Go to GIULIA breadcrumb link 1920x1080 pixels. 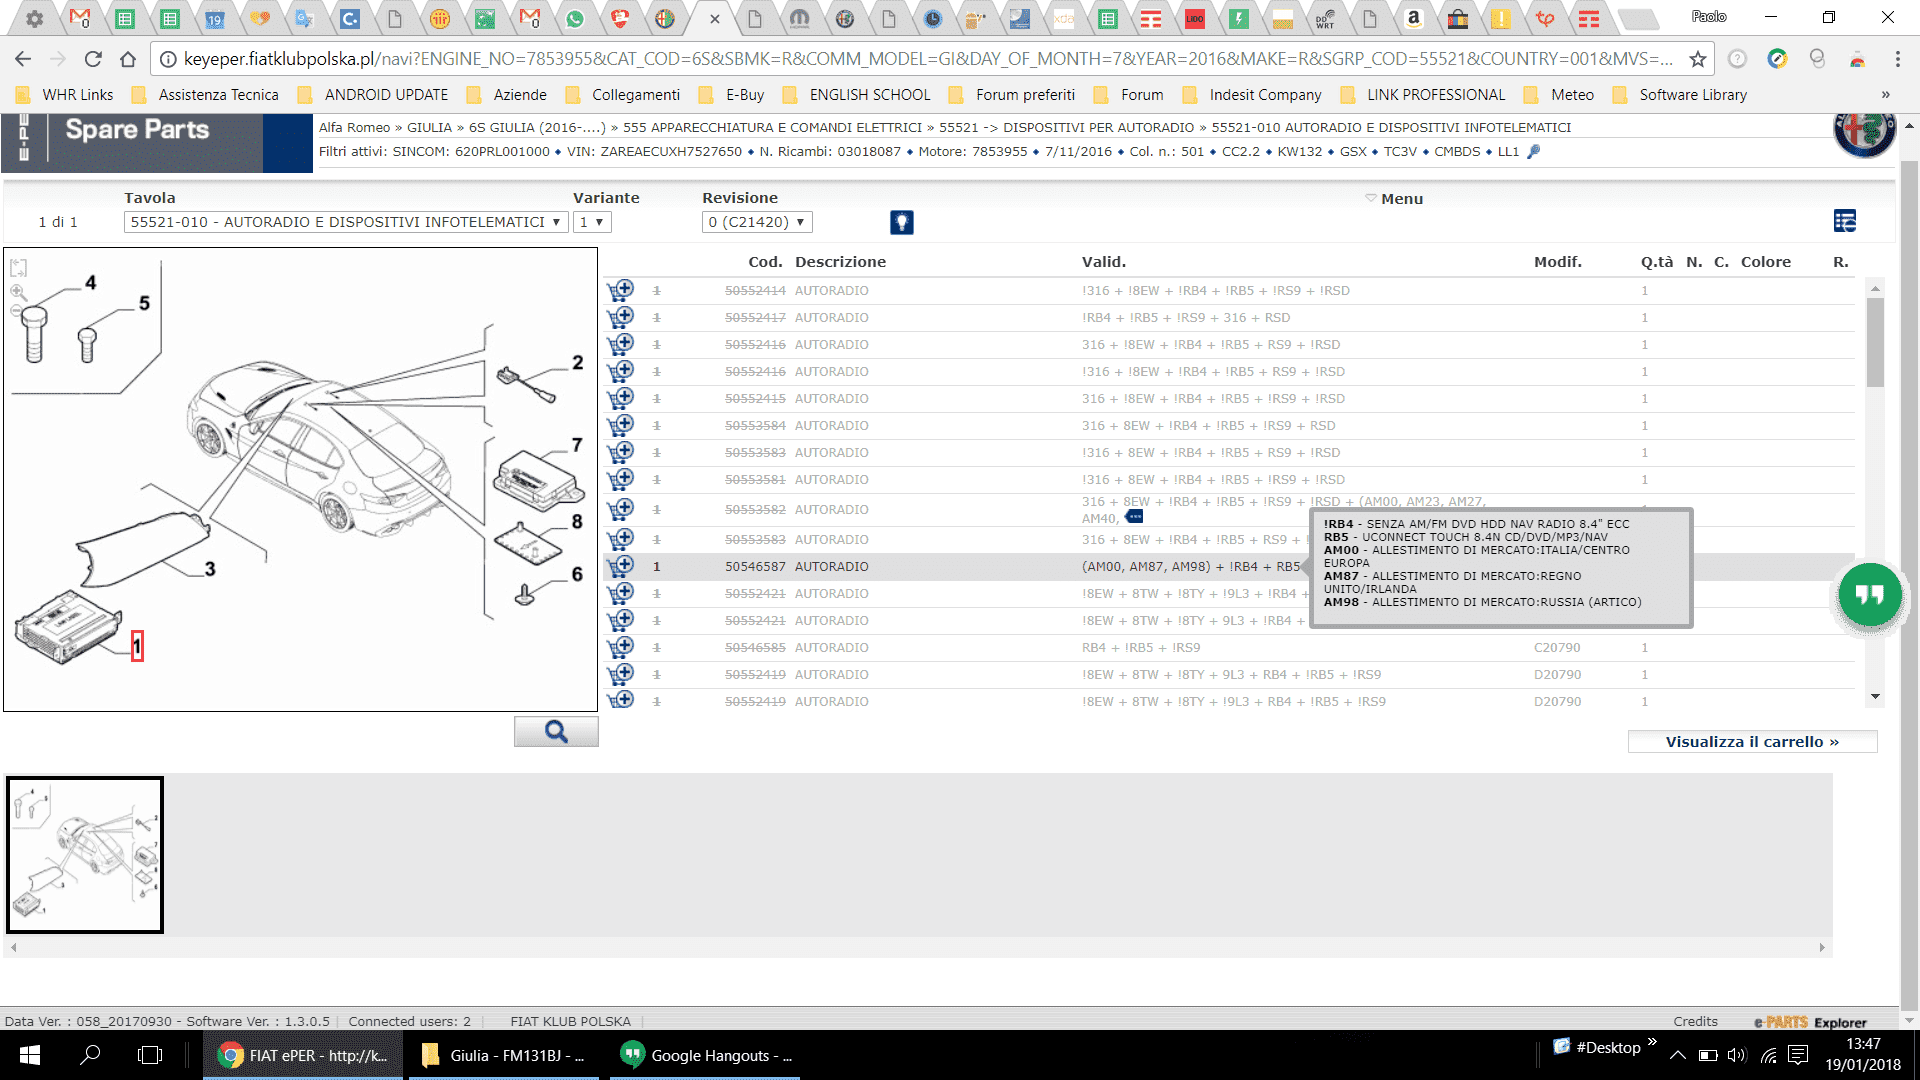click(430, 127)
